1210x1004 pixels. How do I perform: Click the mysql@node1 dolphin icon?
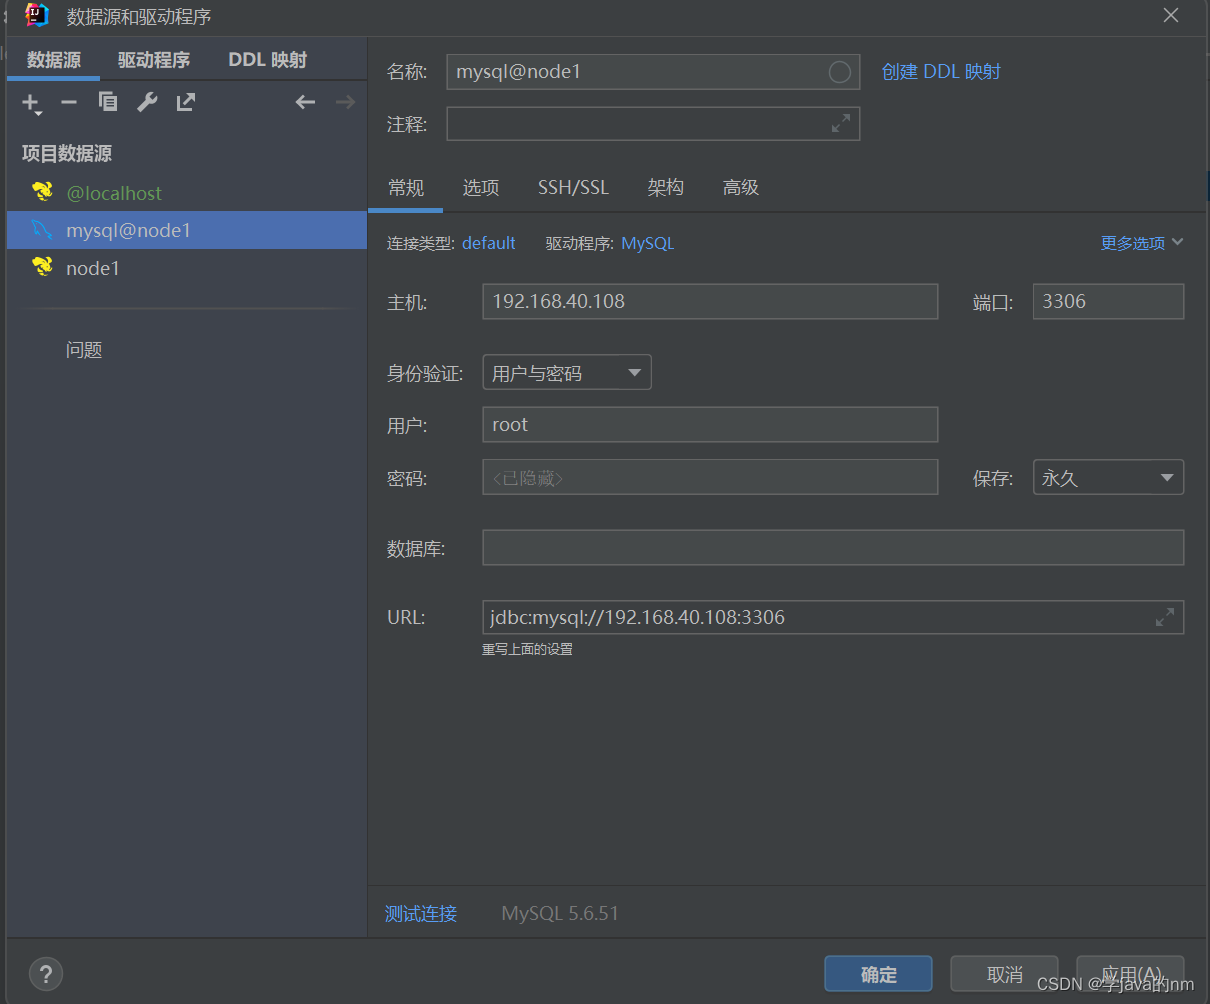coord(42,230)
